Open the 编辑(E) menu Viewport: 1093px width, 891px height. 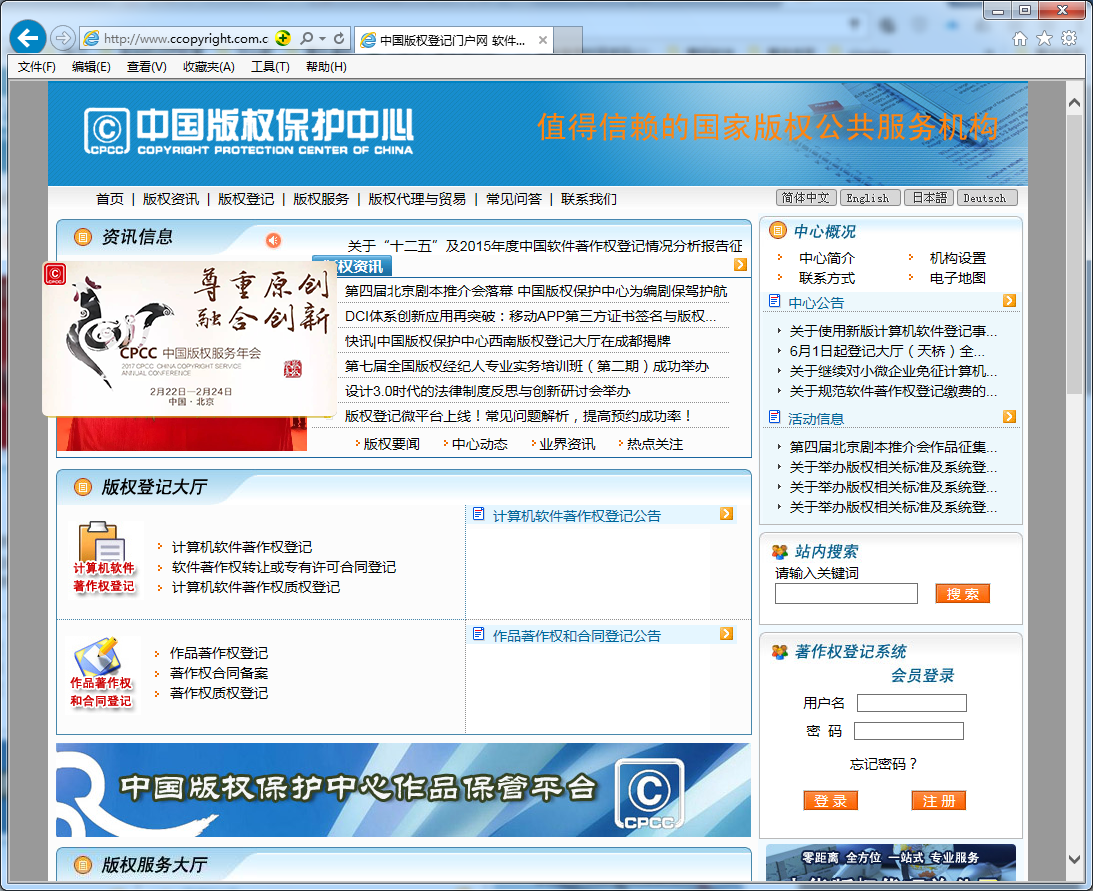[91, 67]
